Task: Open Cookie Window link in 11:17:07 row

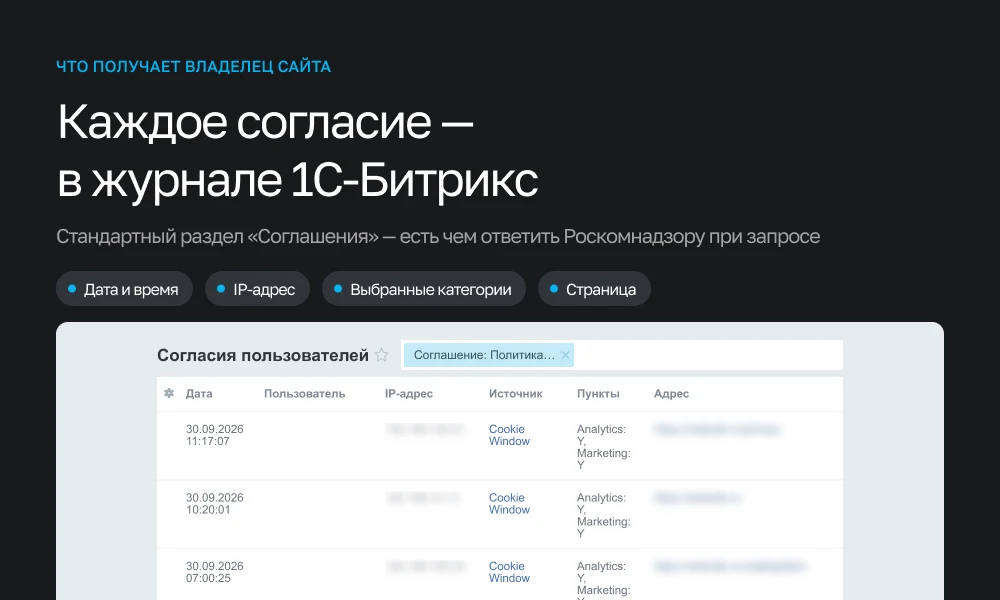Action: (509, 435)
